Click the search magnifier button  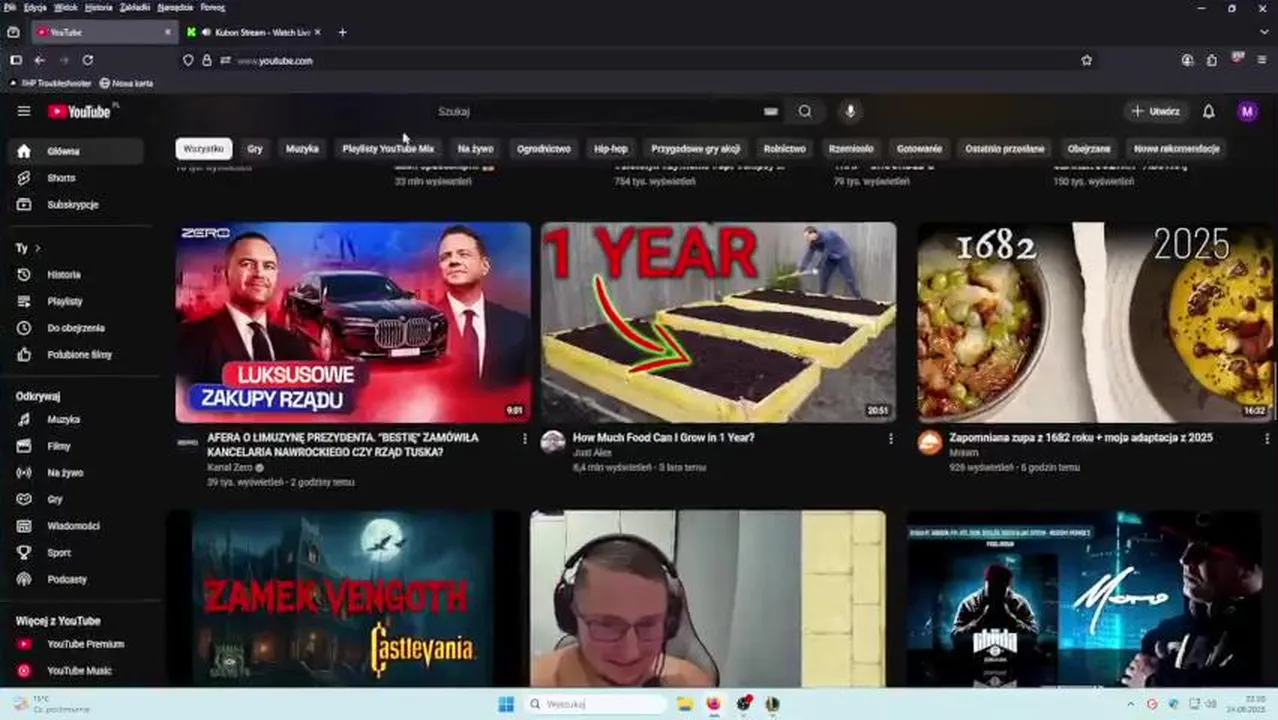click(x=805, y=111)
